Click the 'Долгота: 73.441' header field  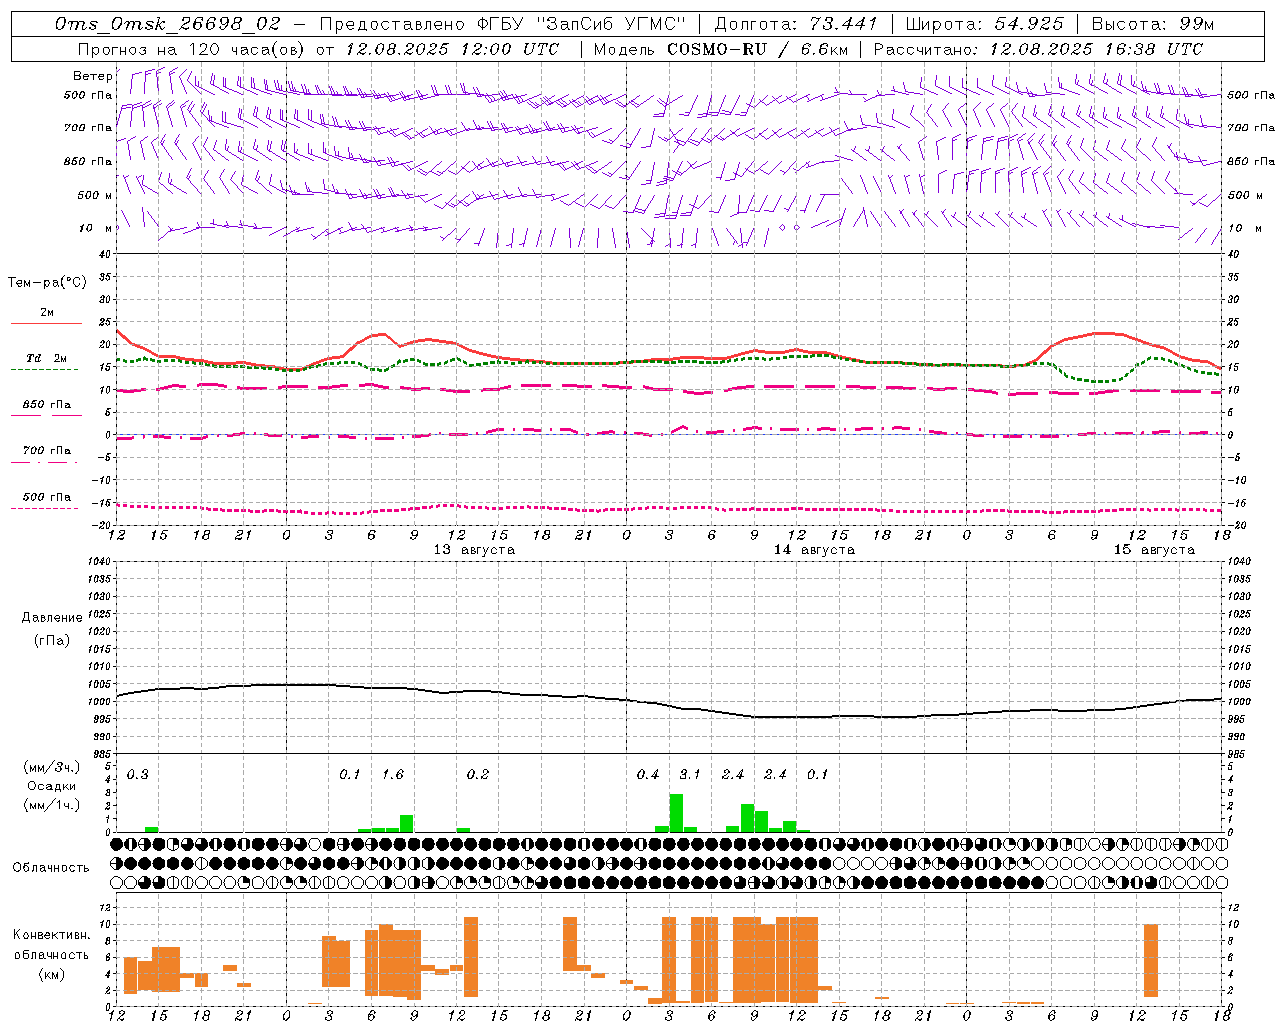(795, 23)
